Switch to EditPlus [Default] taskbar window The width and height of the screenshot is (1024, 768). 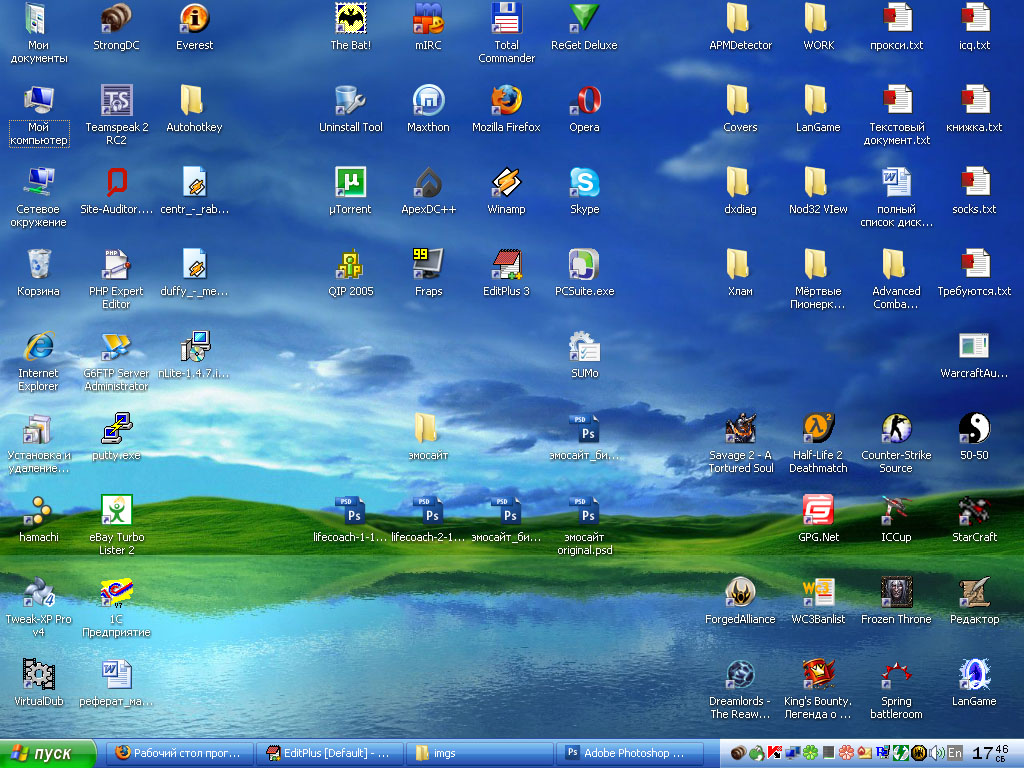(330, 753)
